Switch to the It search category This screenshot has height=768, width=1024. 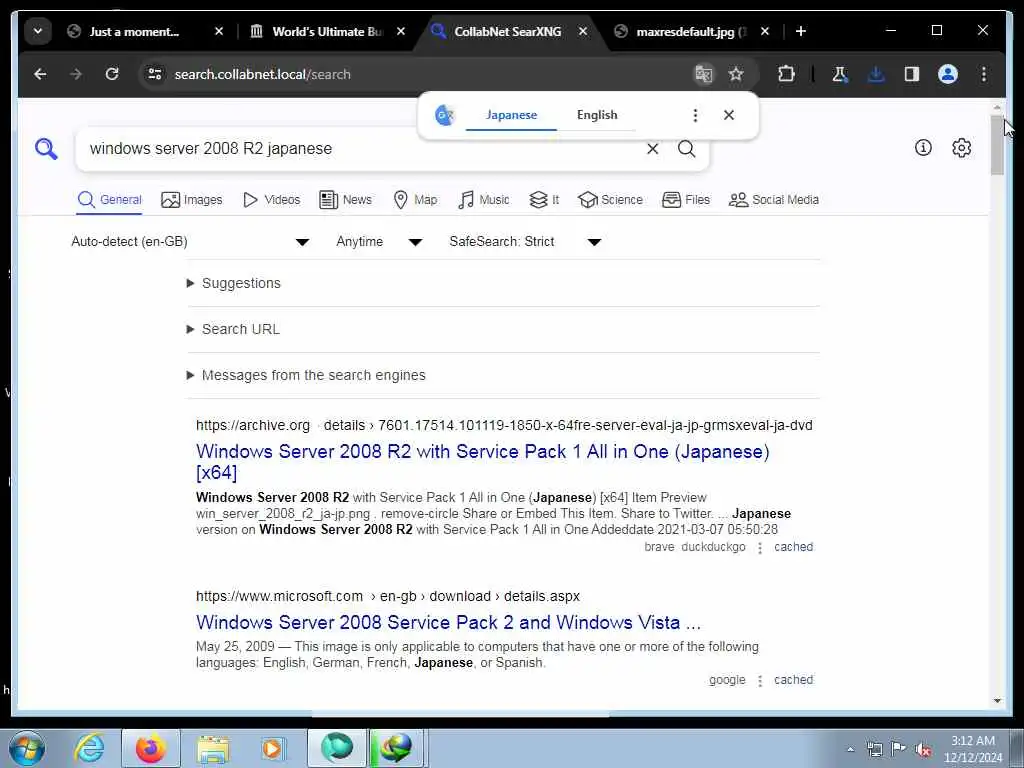pos(544,200)
